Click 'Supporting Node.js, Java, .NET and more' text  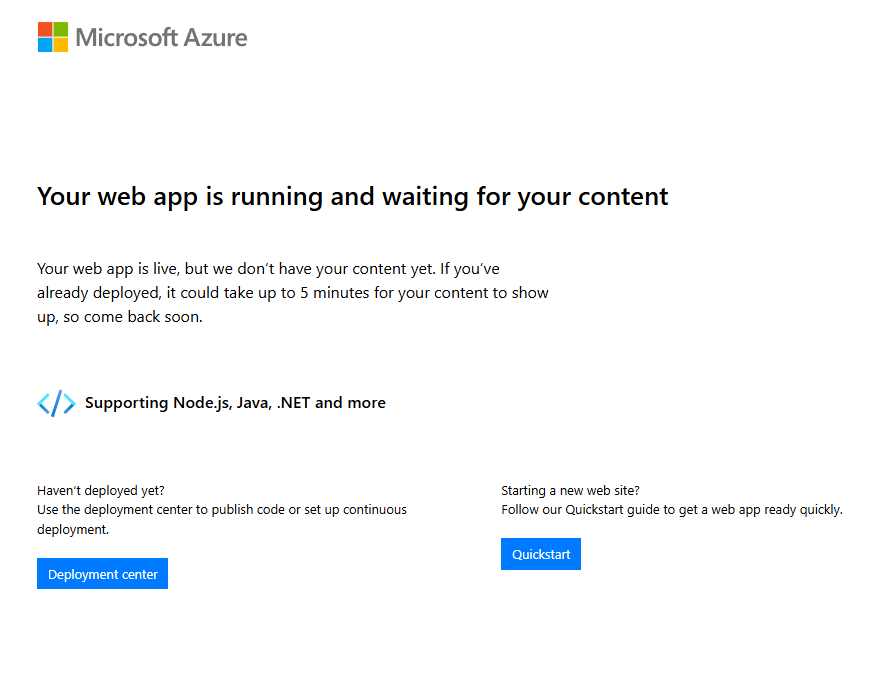[235, 403]
